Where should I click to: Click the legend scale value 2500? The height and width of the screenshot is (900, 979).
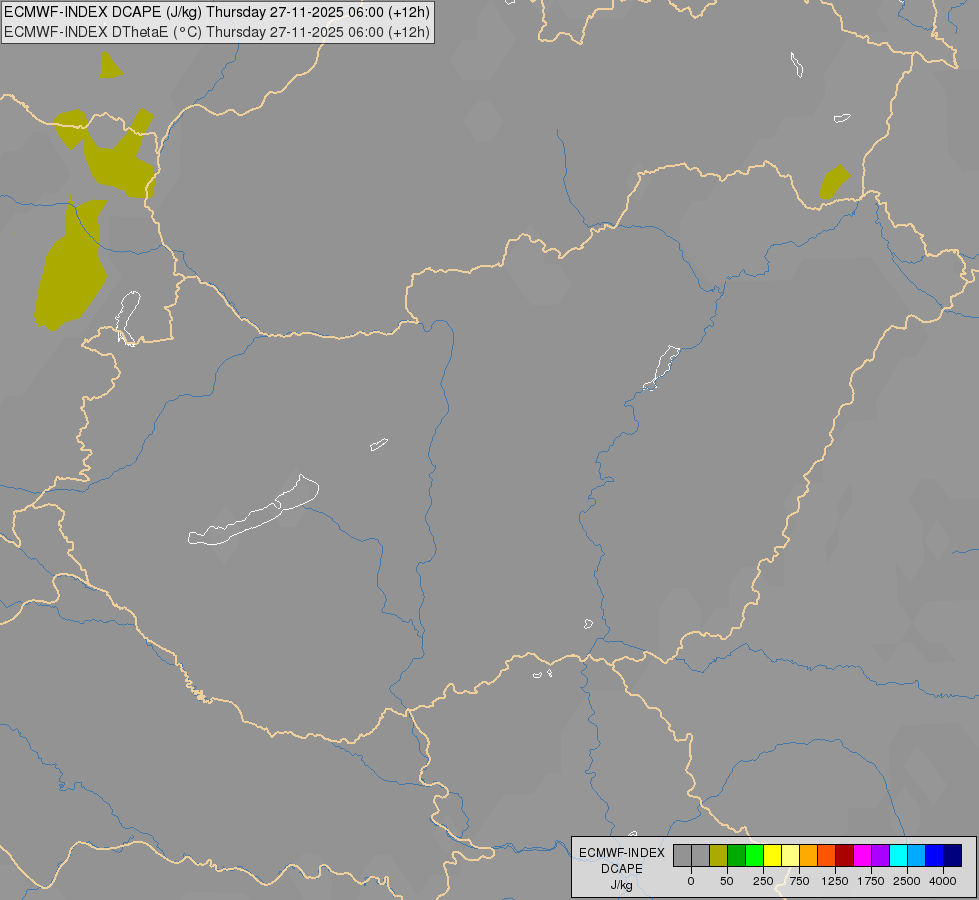tap(907, 881)
